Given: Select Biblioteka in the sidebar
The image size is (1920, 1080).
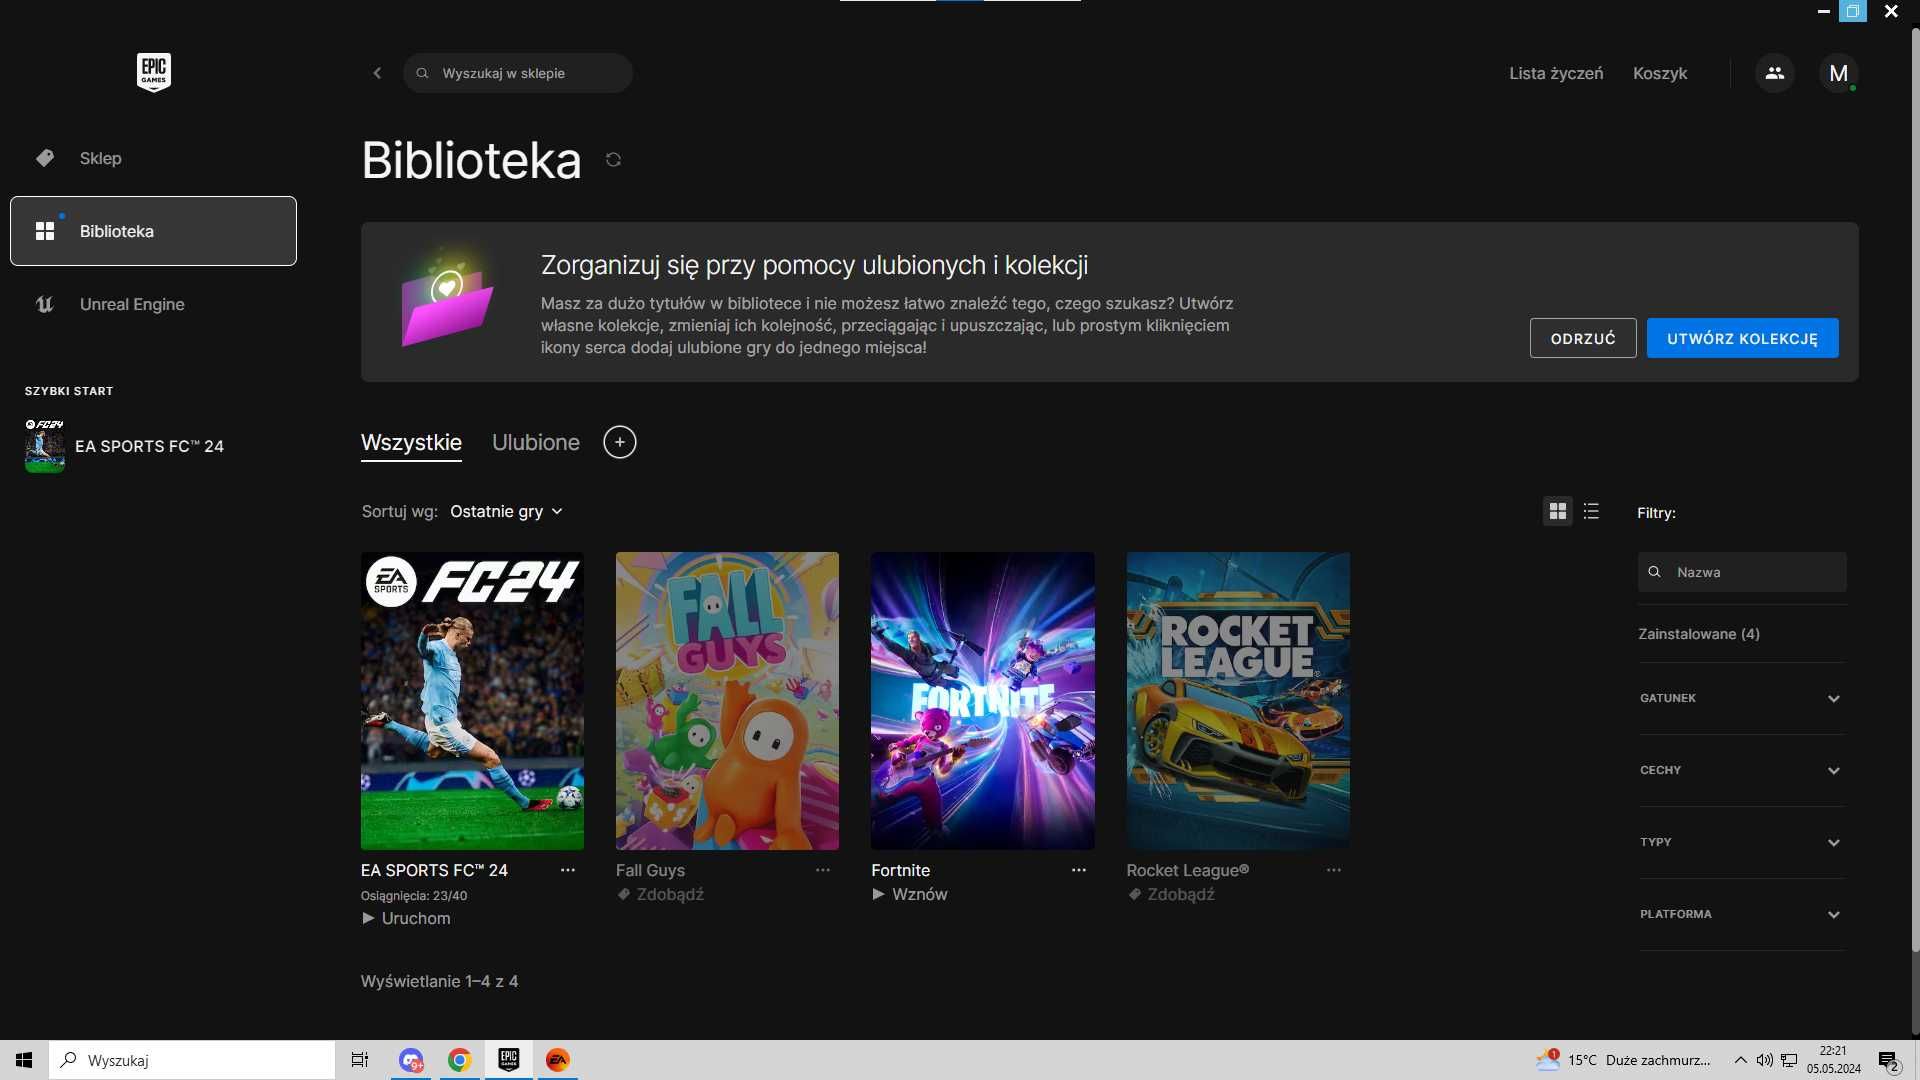Looking at the screenshot, I should (153, 231).
